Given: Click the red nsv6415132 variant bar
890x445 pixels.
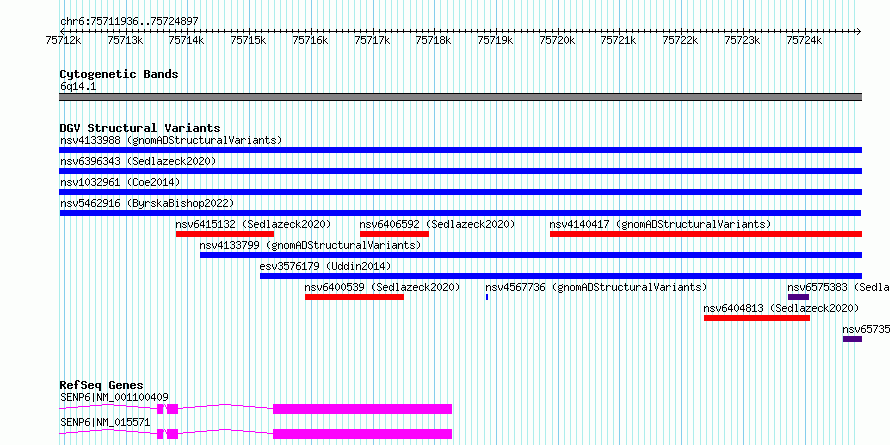Looking at the screenshot, I should 225,234.
